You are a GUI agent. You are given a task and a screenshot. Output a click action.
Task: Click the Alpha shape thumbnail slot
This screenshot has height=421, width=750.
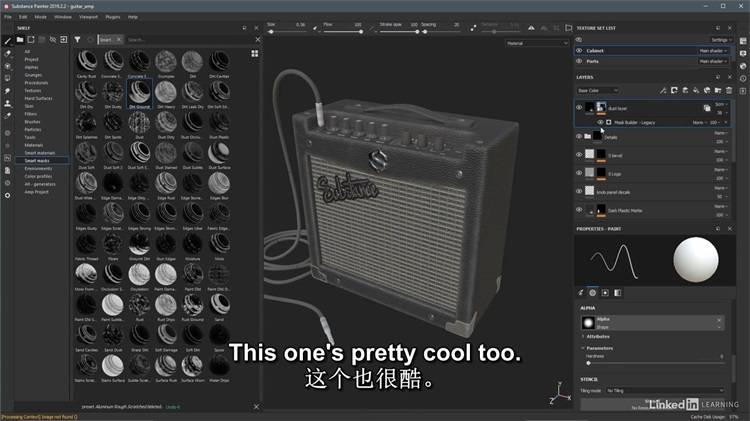point(588,323)
